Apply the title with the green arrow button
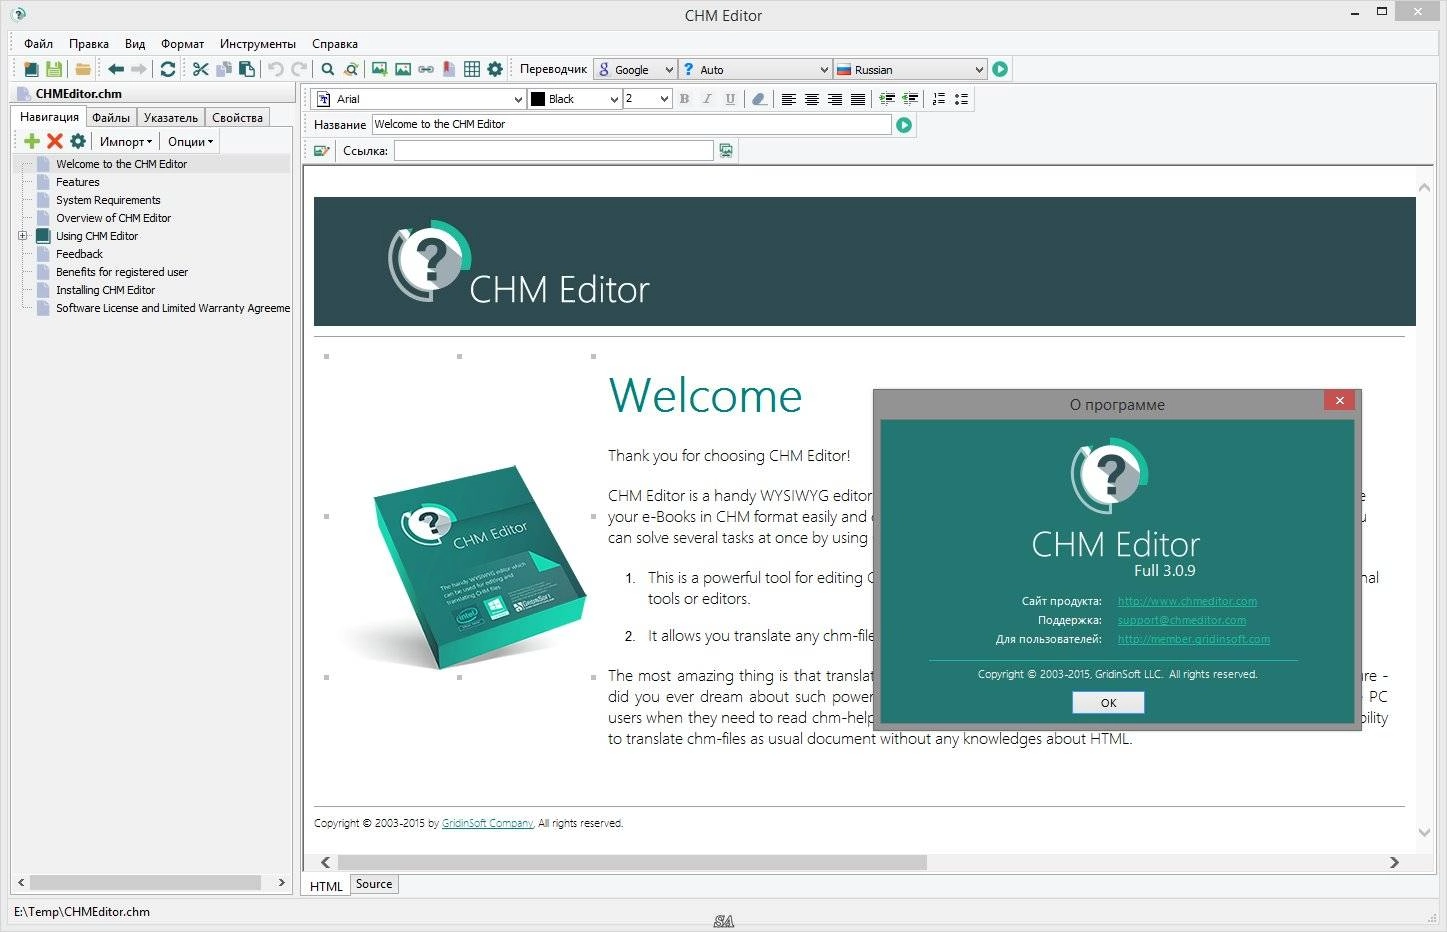This screenshot has width=1447, height=932. pos(904,125)
